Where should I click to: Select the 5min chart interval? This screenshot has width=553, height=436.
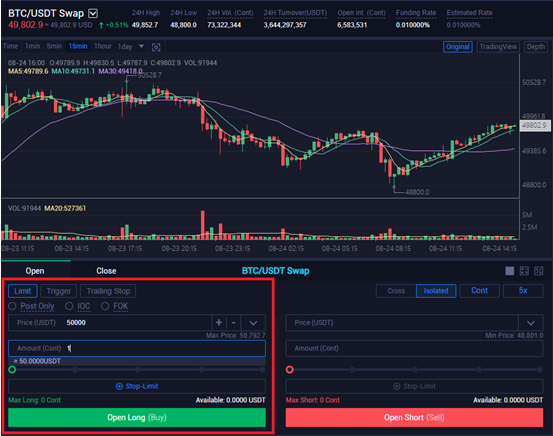pyautogui.click(x=54, y=46)
